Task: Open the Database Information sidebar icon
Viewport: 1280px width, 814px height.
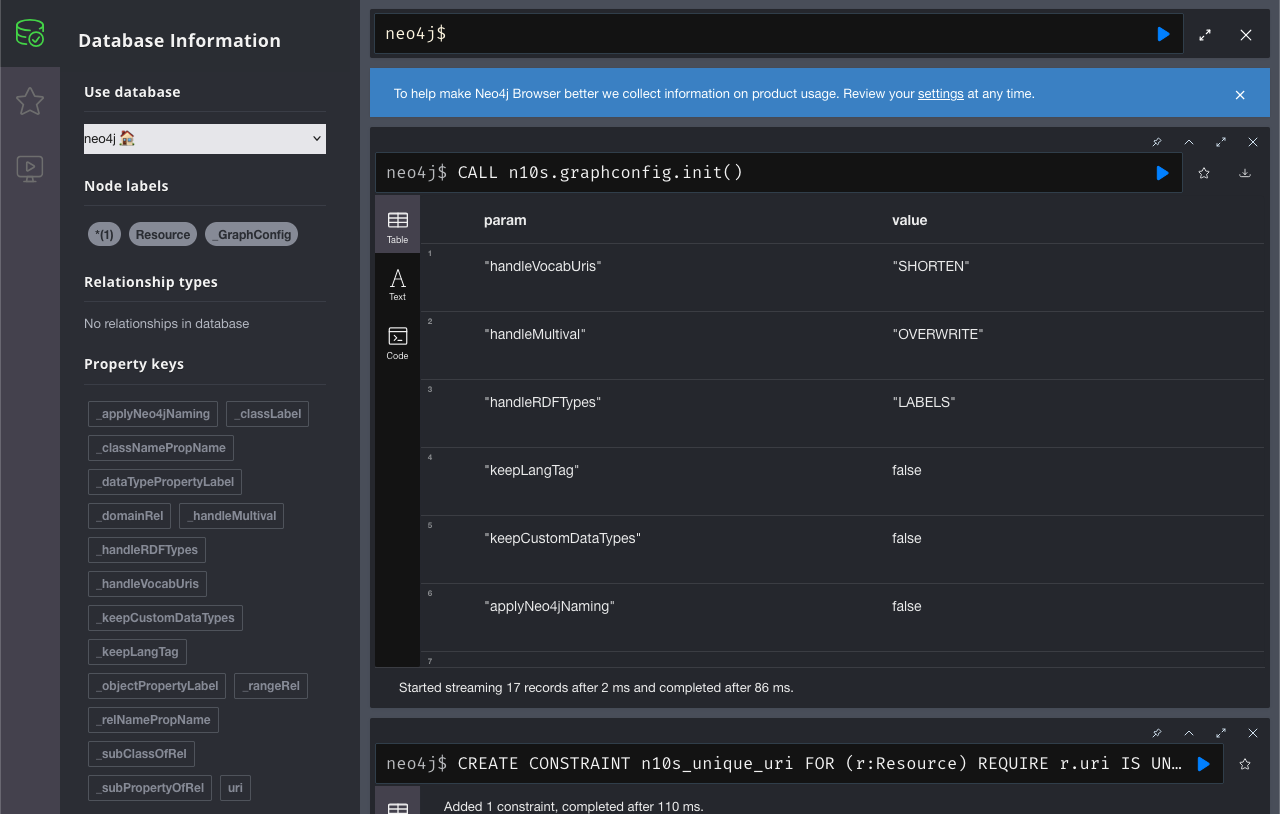Action: point(30,34)
